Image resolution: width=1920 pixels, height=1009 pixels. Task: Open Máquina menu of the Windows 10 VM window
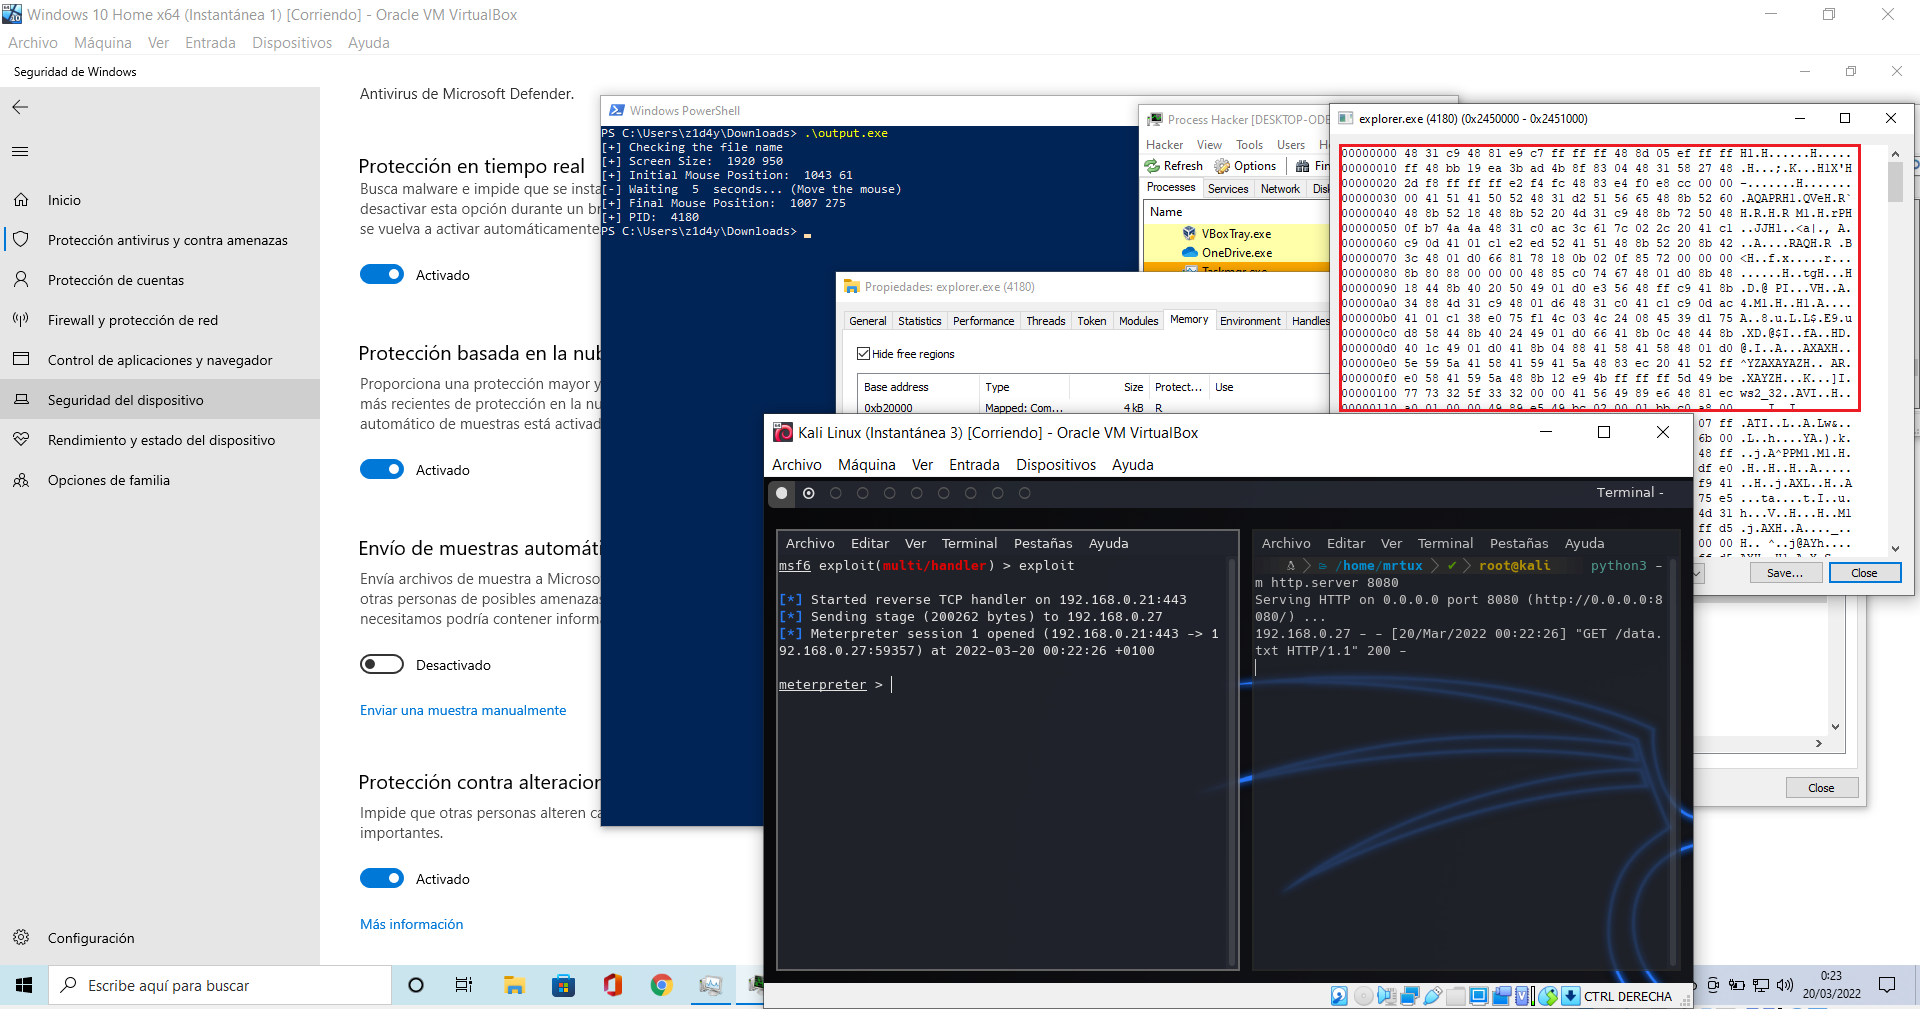tap(103, 43)
